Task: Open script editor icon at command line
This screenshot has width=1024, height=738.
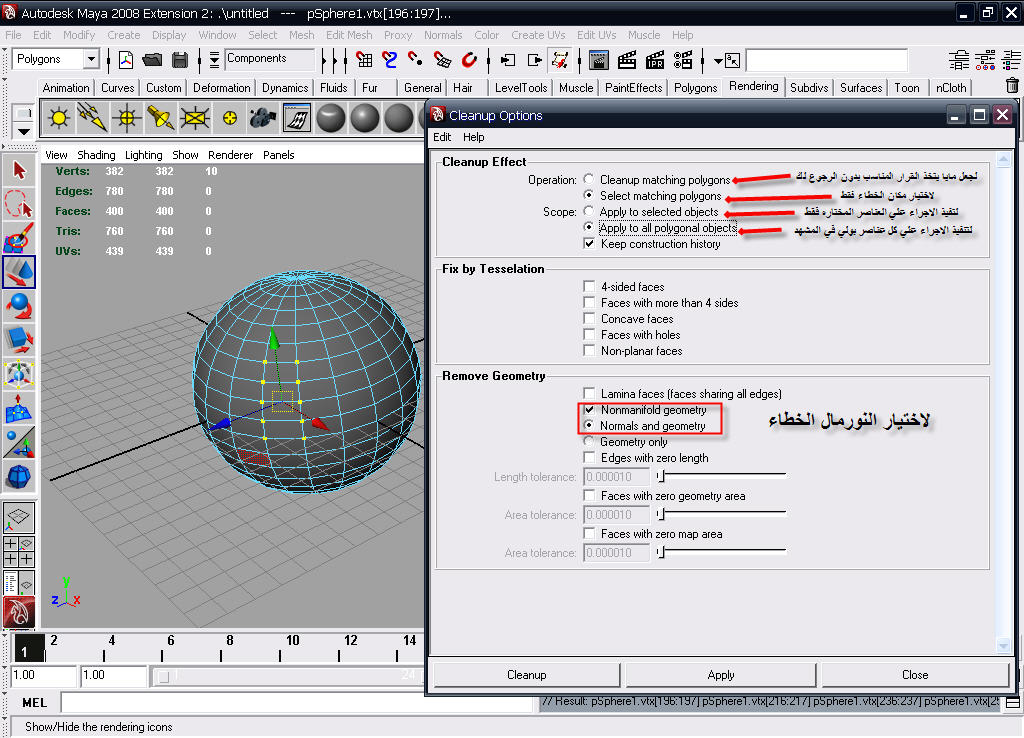Action: click(1012, 703)
